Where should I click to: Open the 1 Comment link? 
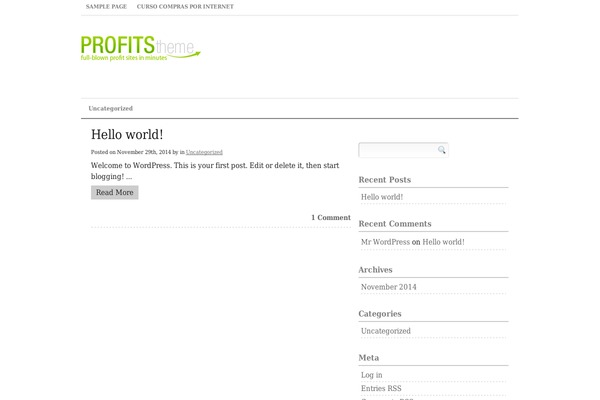click(x=331, y=217)
